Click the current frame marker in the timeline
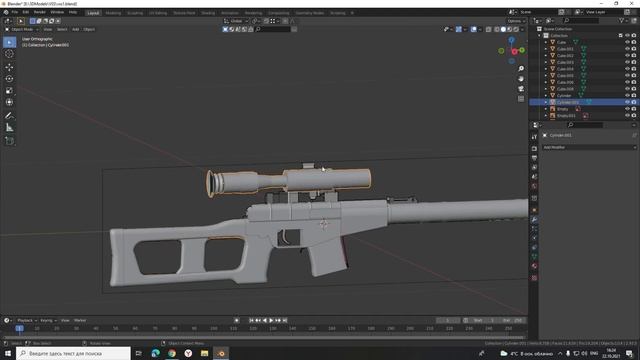 19,328
